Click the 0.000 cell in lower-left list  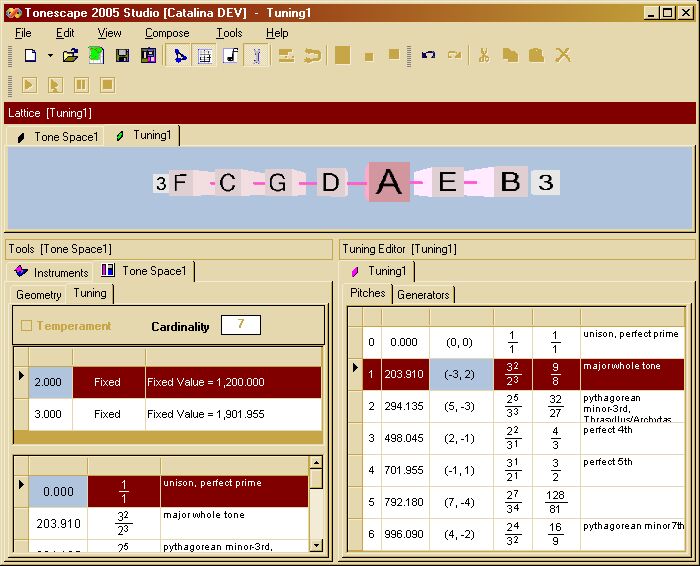tap(58, 491)
